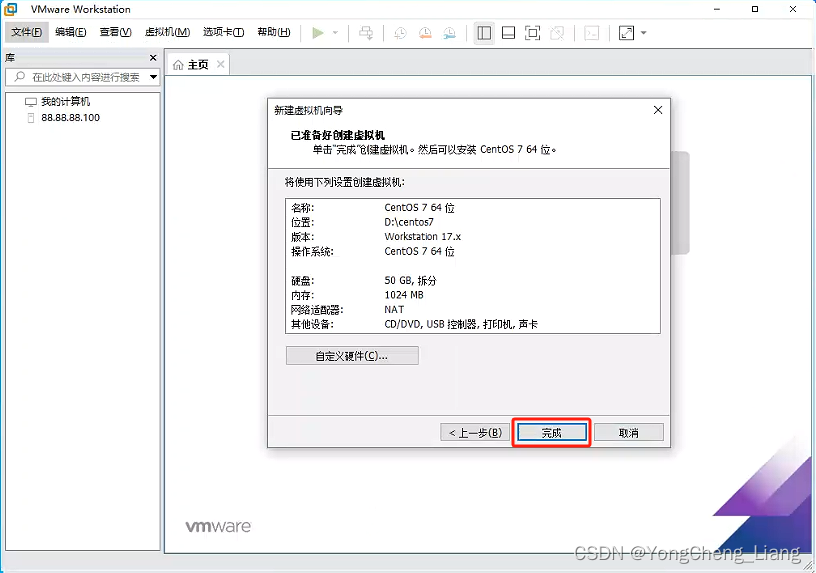Open the power options dropdown arrow
Screen dimensions: 816x573
(x=335, y=33)
